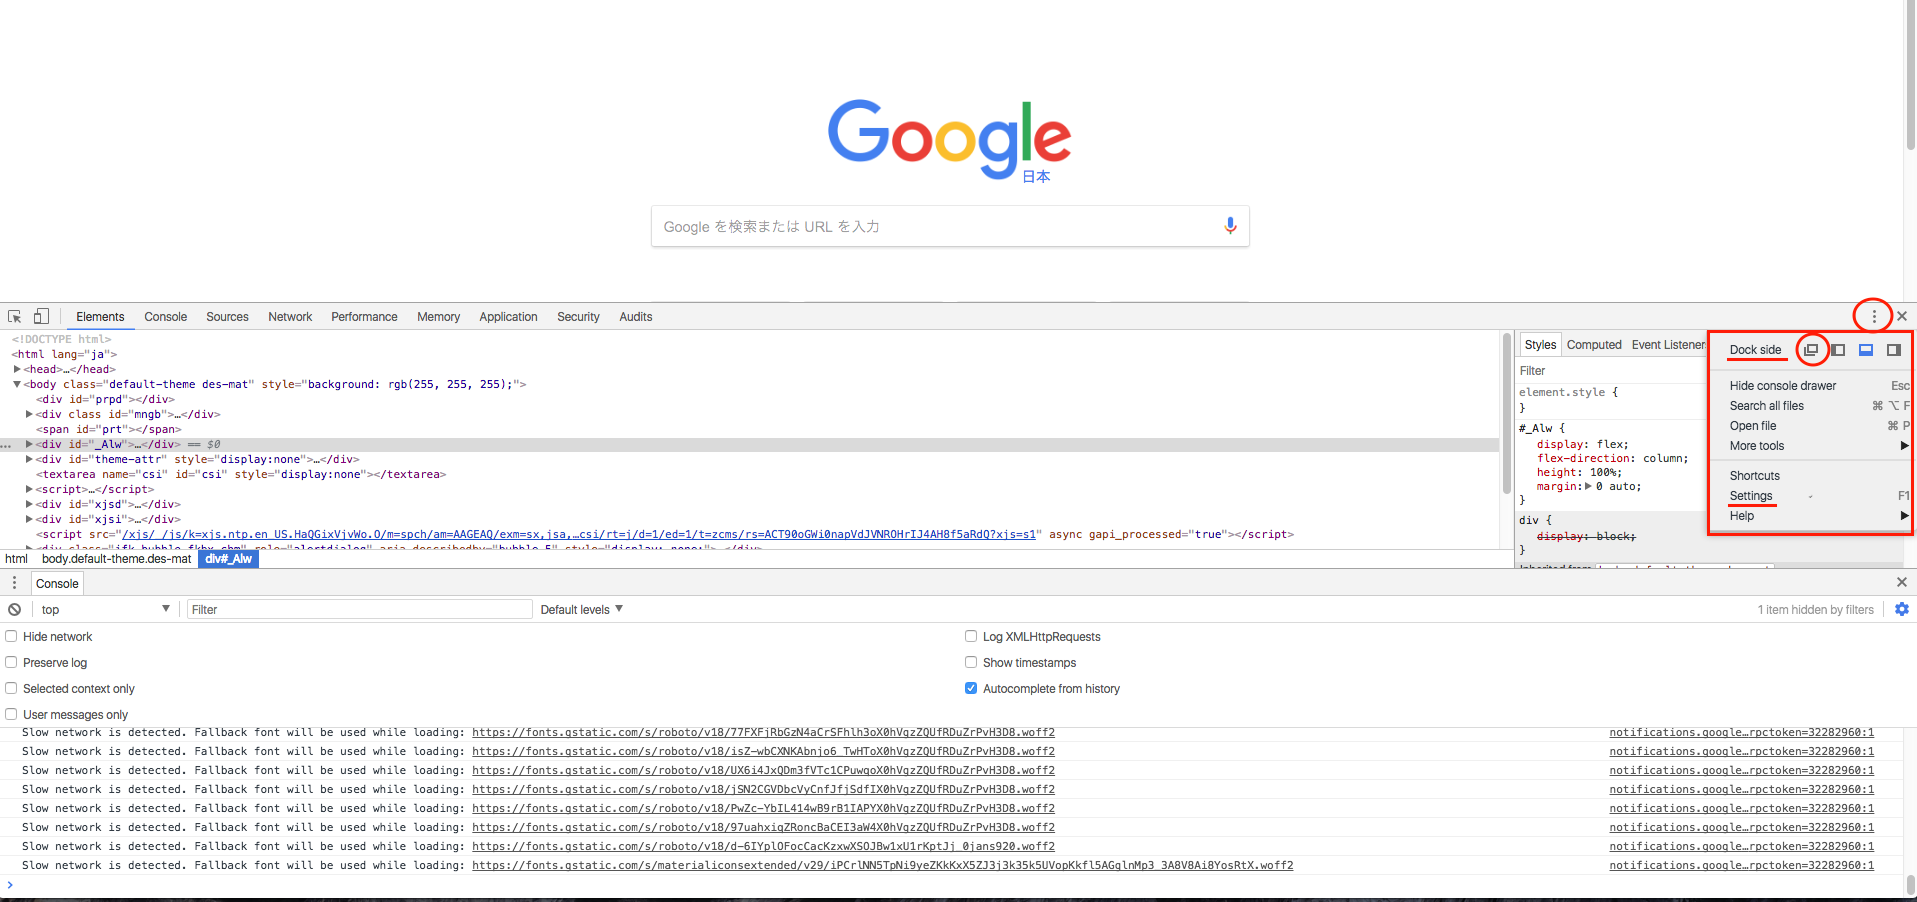This screenshot has width=1917, height=902.
Task: Open the materialiconsextended woff2 font link
Action: click(882, 866)
